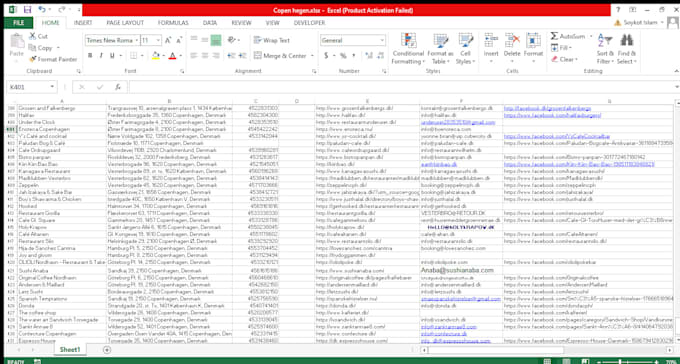Open the font name dropdown
The width and height of the screenshot is (680, 364).
pos(137,40)
